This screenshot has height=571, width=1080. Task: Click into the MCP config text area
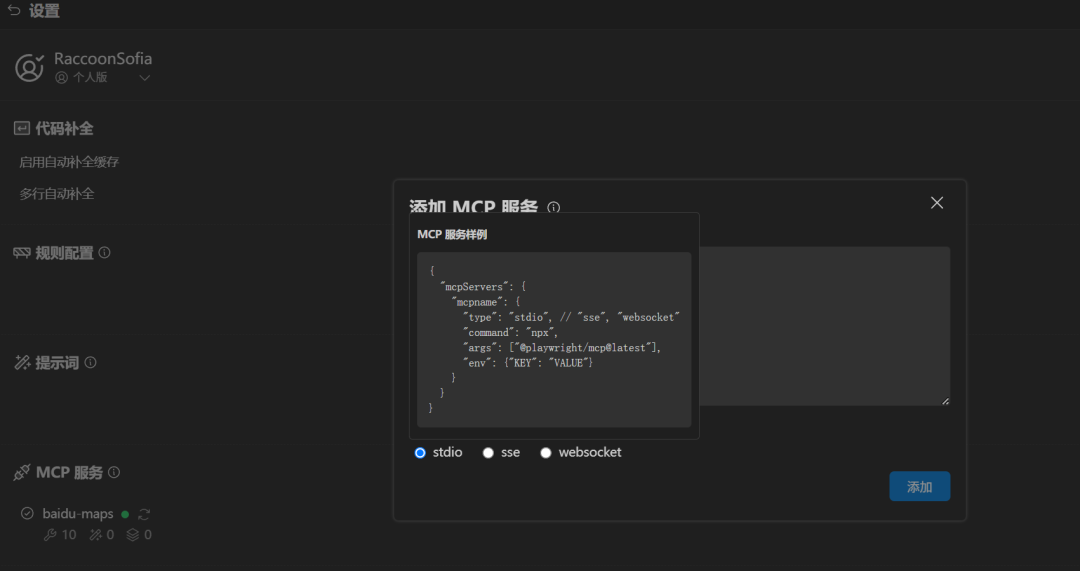pyautogui.click(x=824, y=326)
